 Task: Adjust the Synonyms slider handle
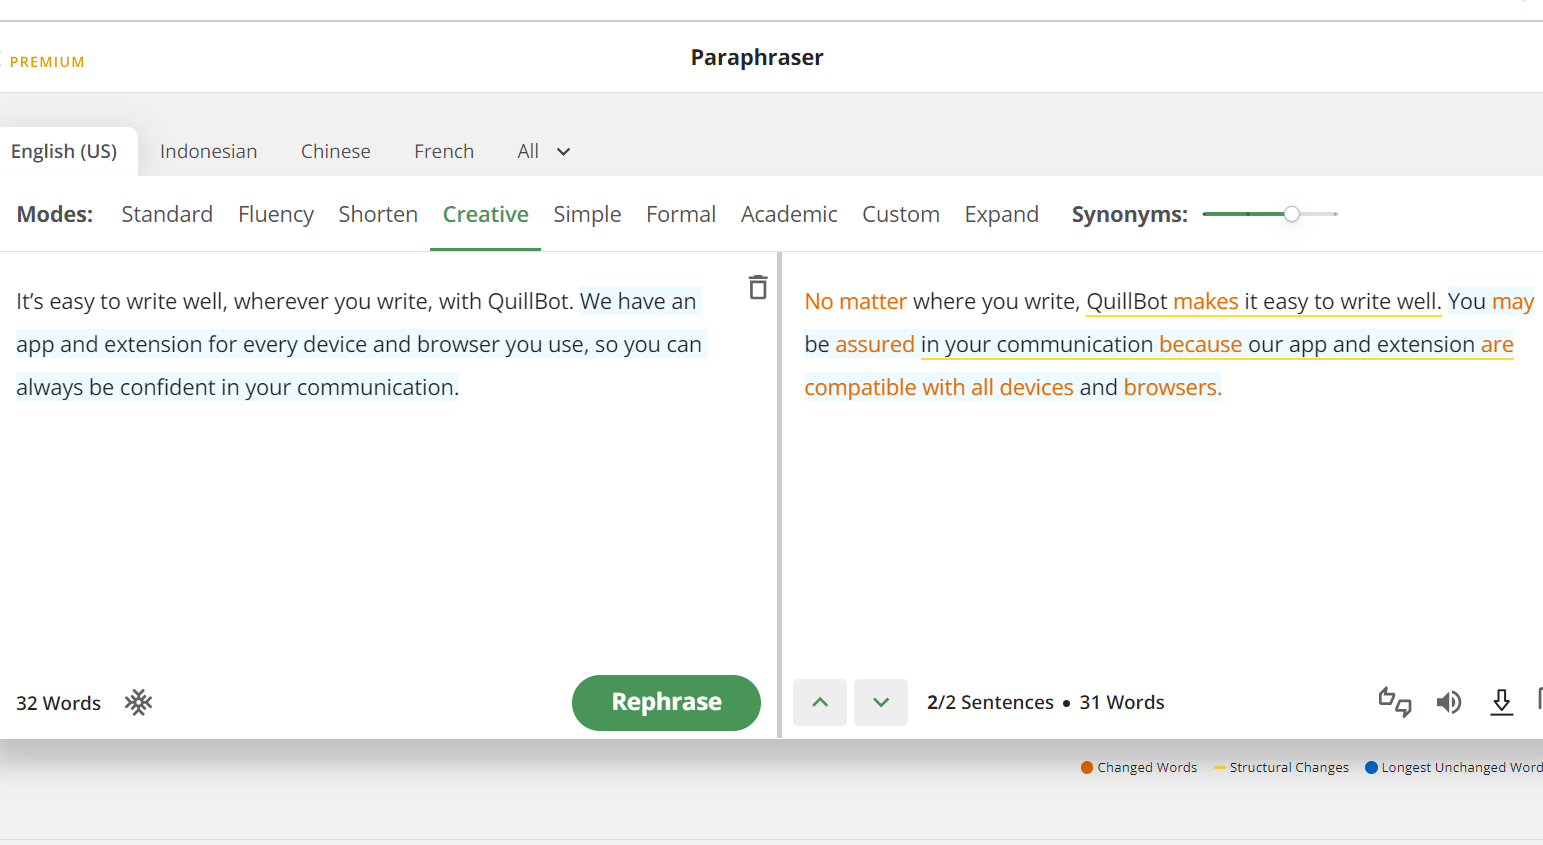[x=1292, y=214]
